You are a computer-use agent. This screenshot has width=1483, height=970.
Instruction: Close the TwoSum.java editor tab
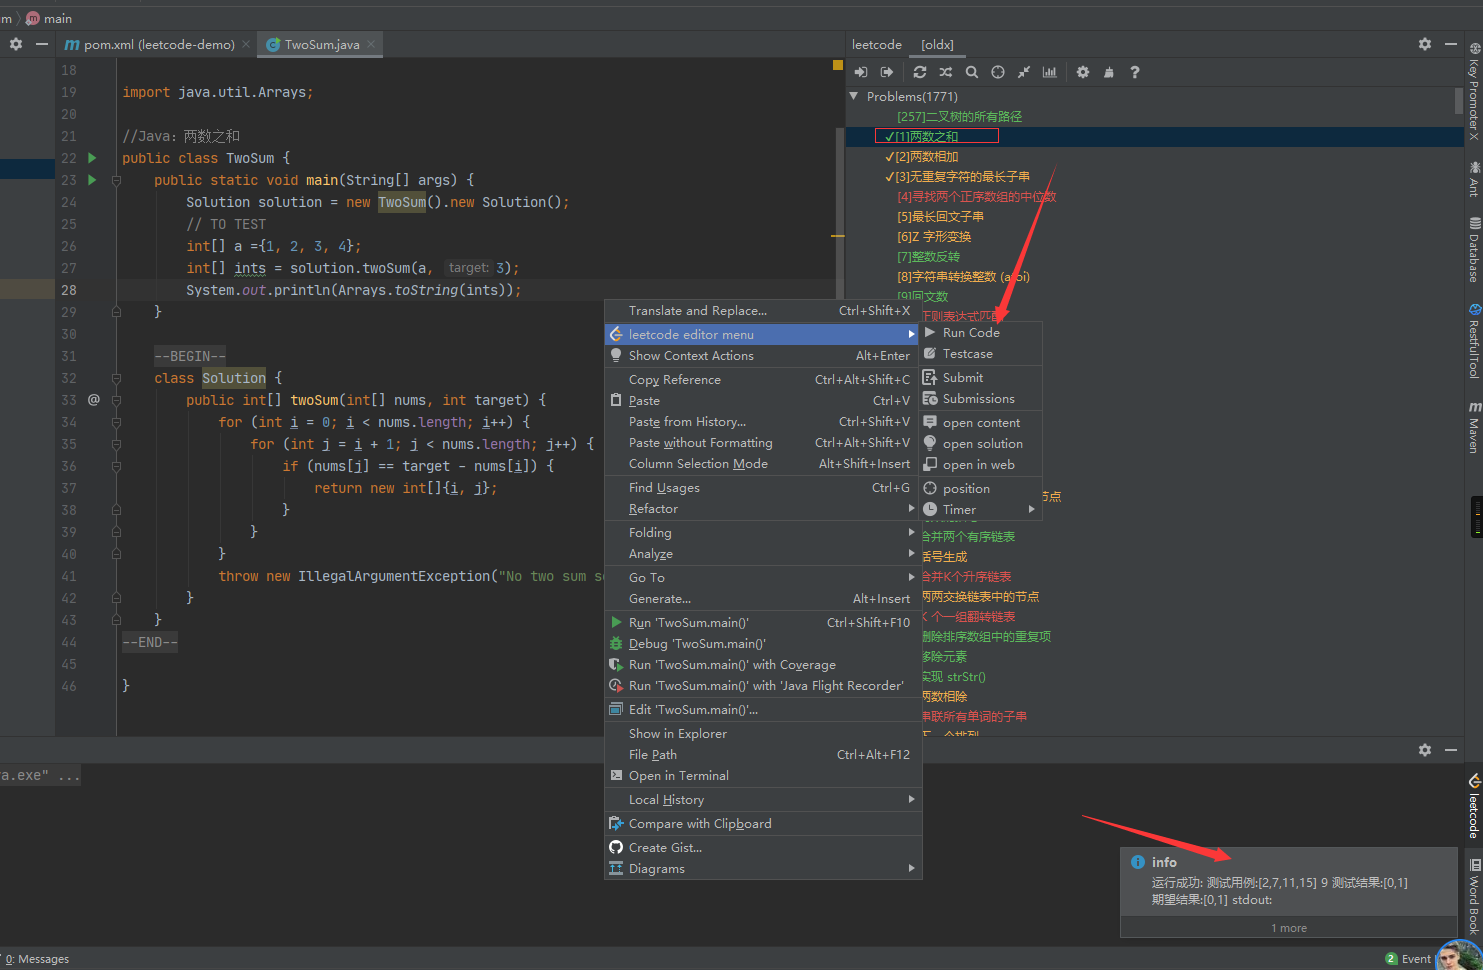[x=371, y=44]
